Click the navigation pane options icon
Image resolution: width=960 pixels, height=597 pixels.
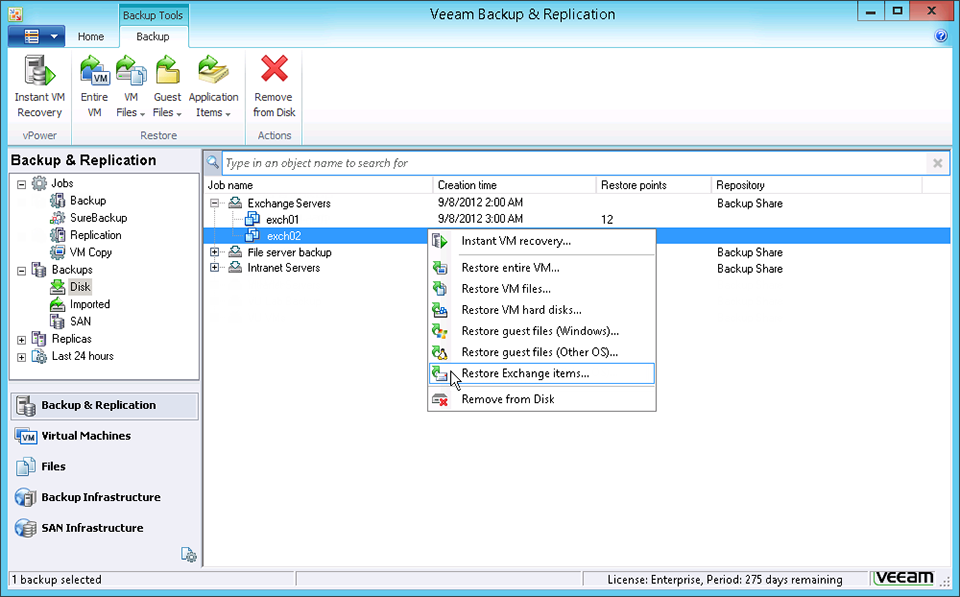189,555
